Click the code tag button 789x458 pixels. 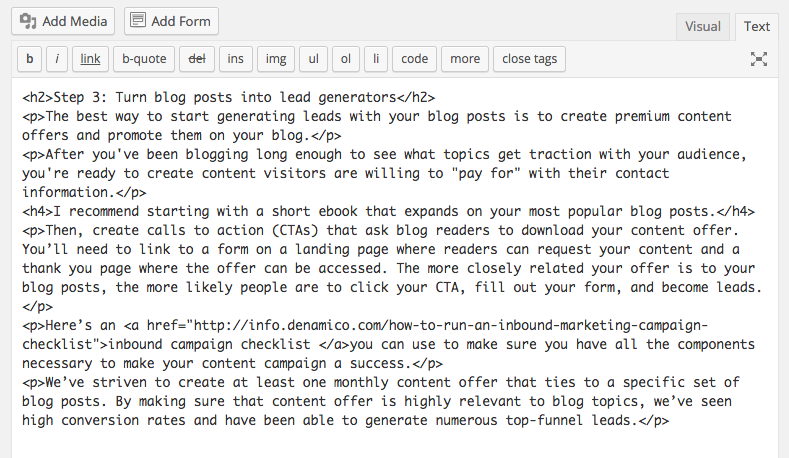coord(415,59)
